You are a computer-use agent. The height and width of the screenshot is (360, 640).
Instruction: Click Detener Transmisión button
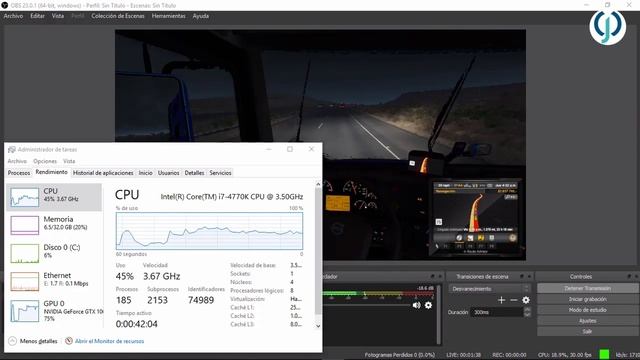587,288
